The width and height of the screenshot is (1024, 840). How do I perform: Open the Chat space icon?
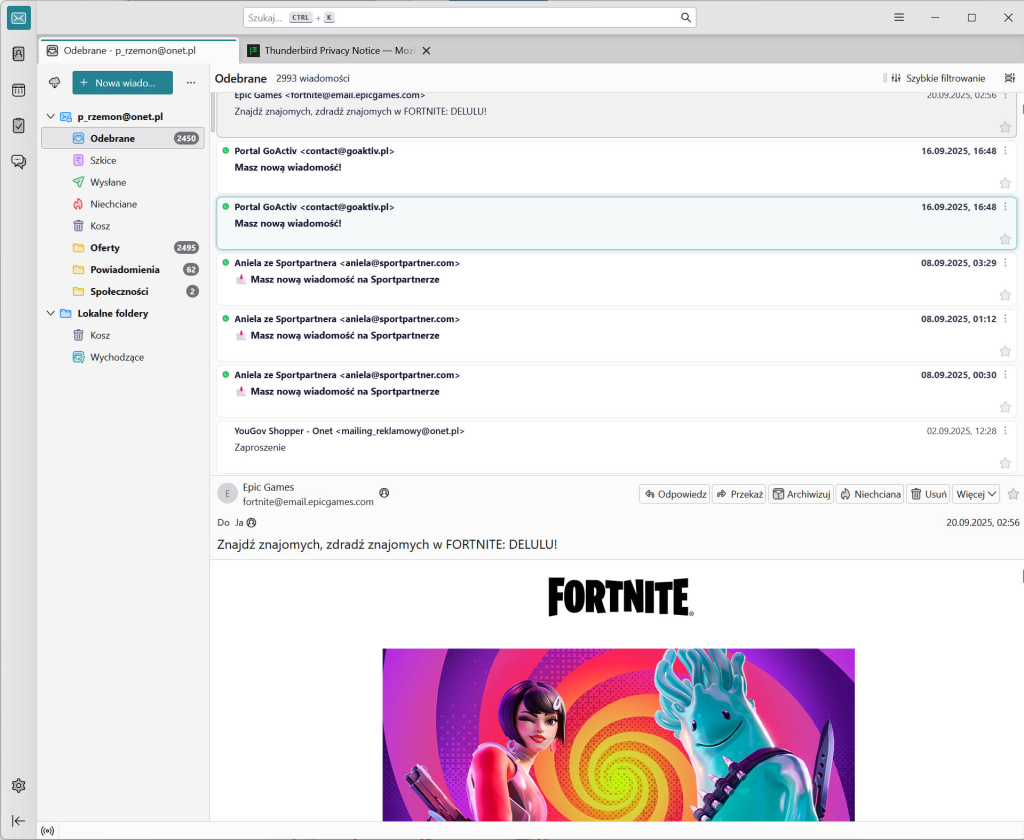click(x=18, y=161)
